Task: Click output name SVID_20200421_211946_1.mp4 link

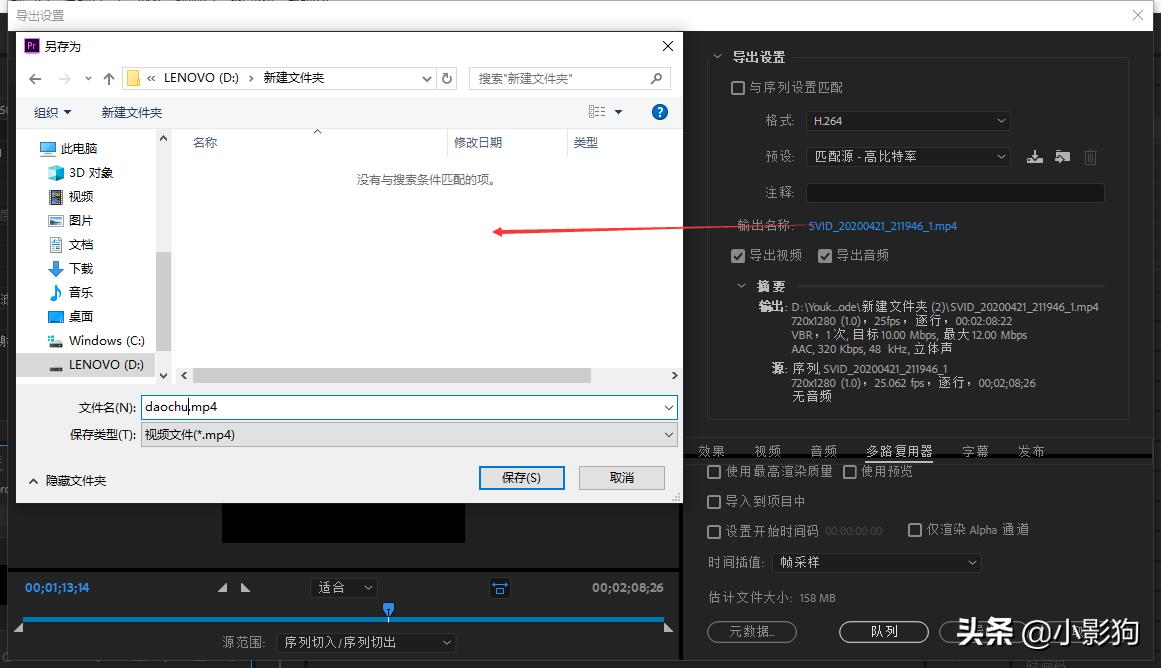Action: coord(882,226)
